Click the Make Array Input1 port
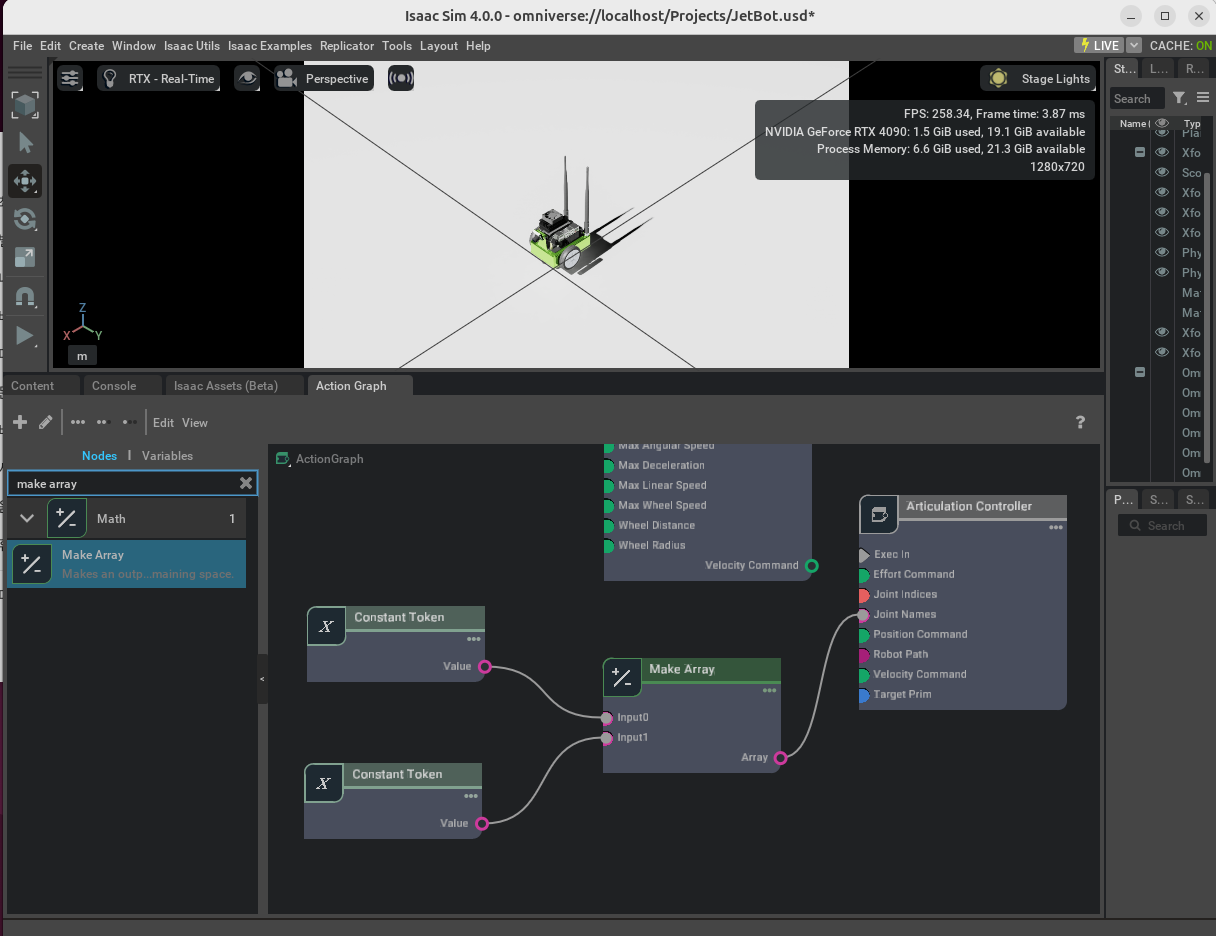Image resolution: width=1216 pixels, height=936 pixels. pos(606,738)
